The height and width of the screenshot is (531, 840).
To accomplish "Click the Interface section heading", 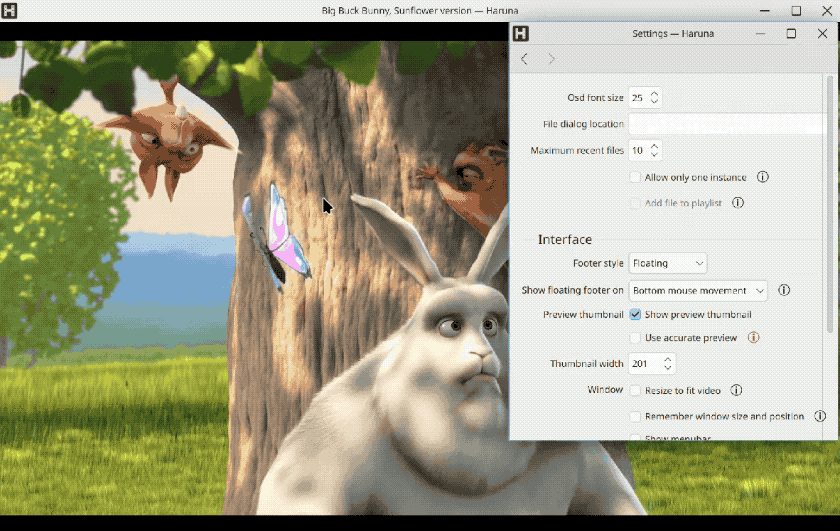I will (565, 240).
